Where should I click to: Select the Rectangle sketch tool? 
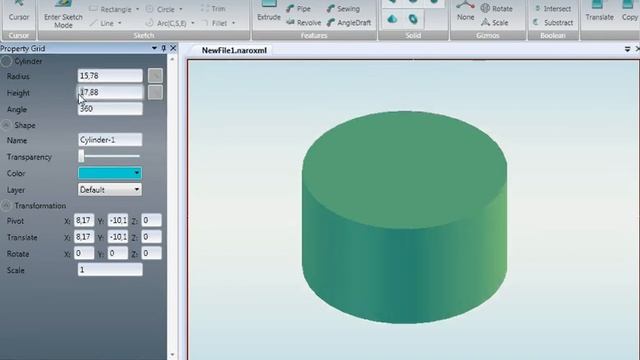click(111, 9)
